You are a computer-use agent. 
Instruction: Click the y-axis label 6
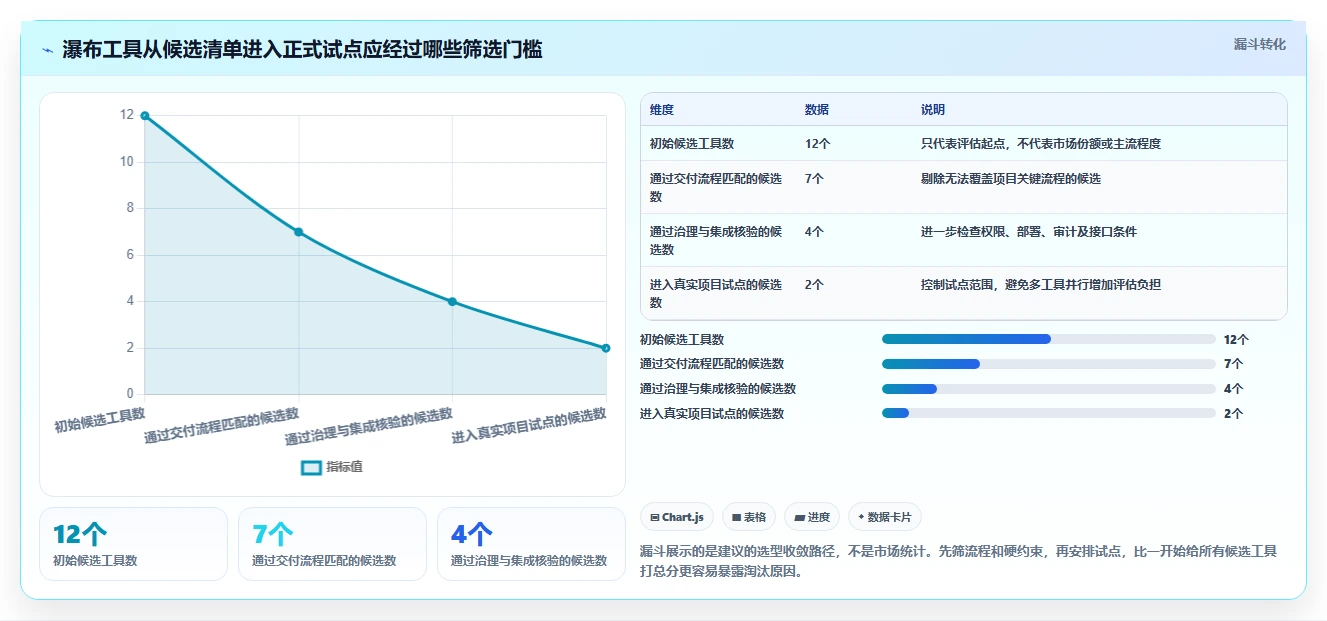pos(130,255)
